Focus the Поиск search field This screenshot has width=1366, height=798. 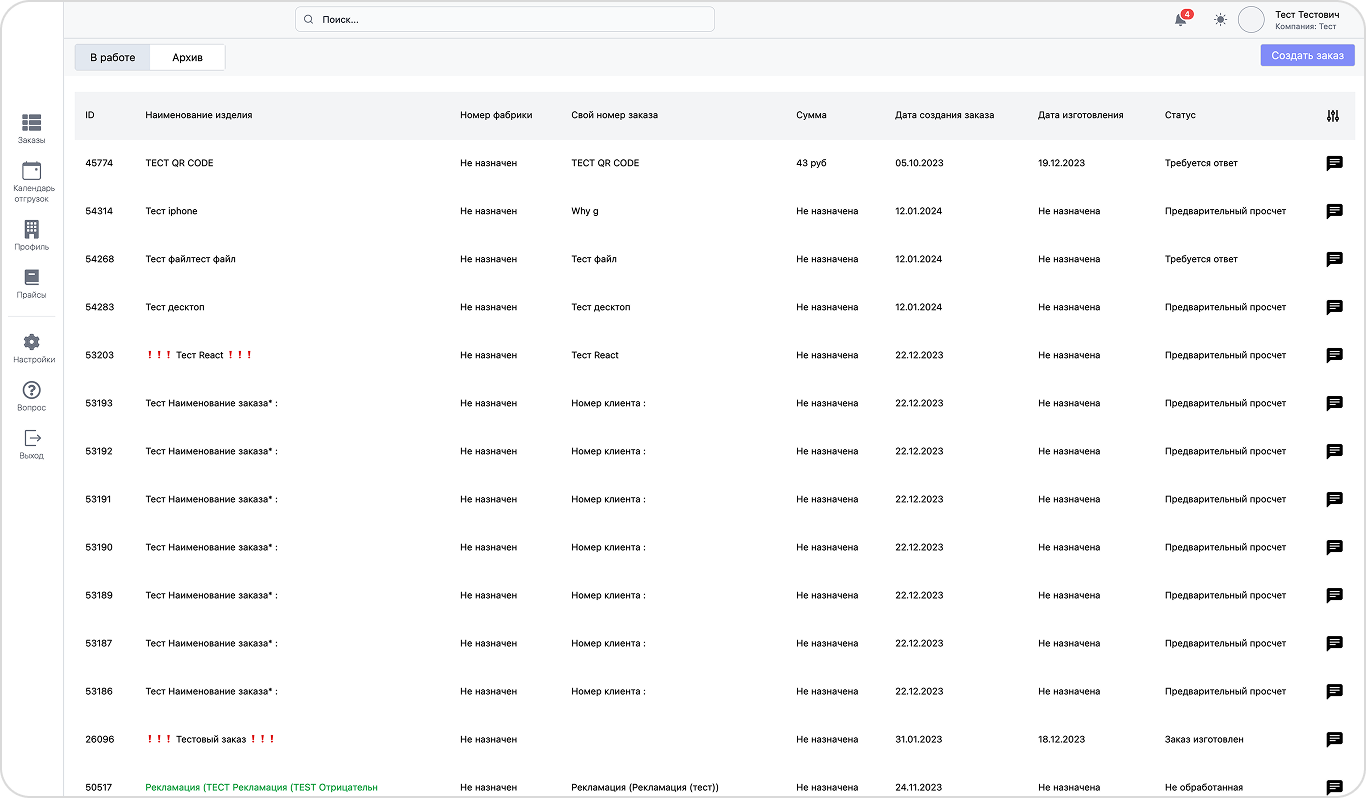[x=505, y=19]
